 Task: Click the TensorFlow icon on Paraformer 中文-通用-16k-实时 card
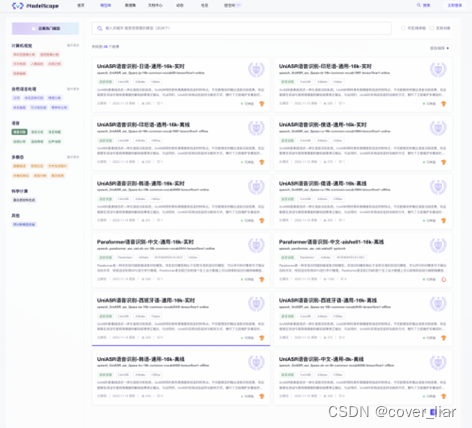262,279
